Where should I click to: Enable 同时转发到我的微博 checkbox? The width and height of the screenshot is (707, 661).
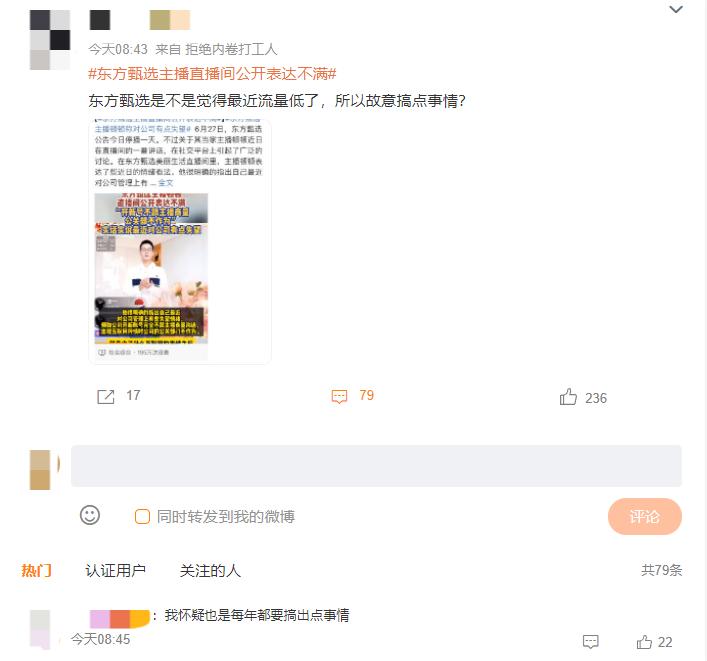pos(142,516)
